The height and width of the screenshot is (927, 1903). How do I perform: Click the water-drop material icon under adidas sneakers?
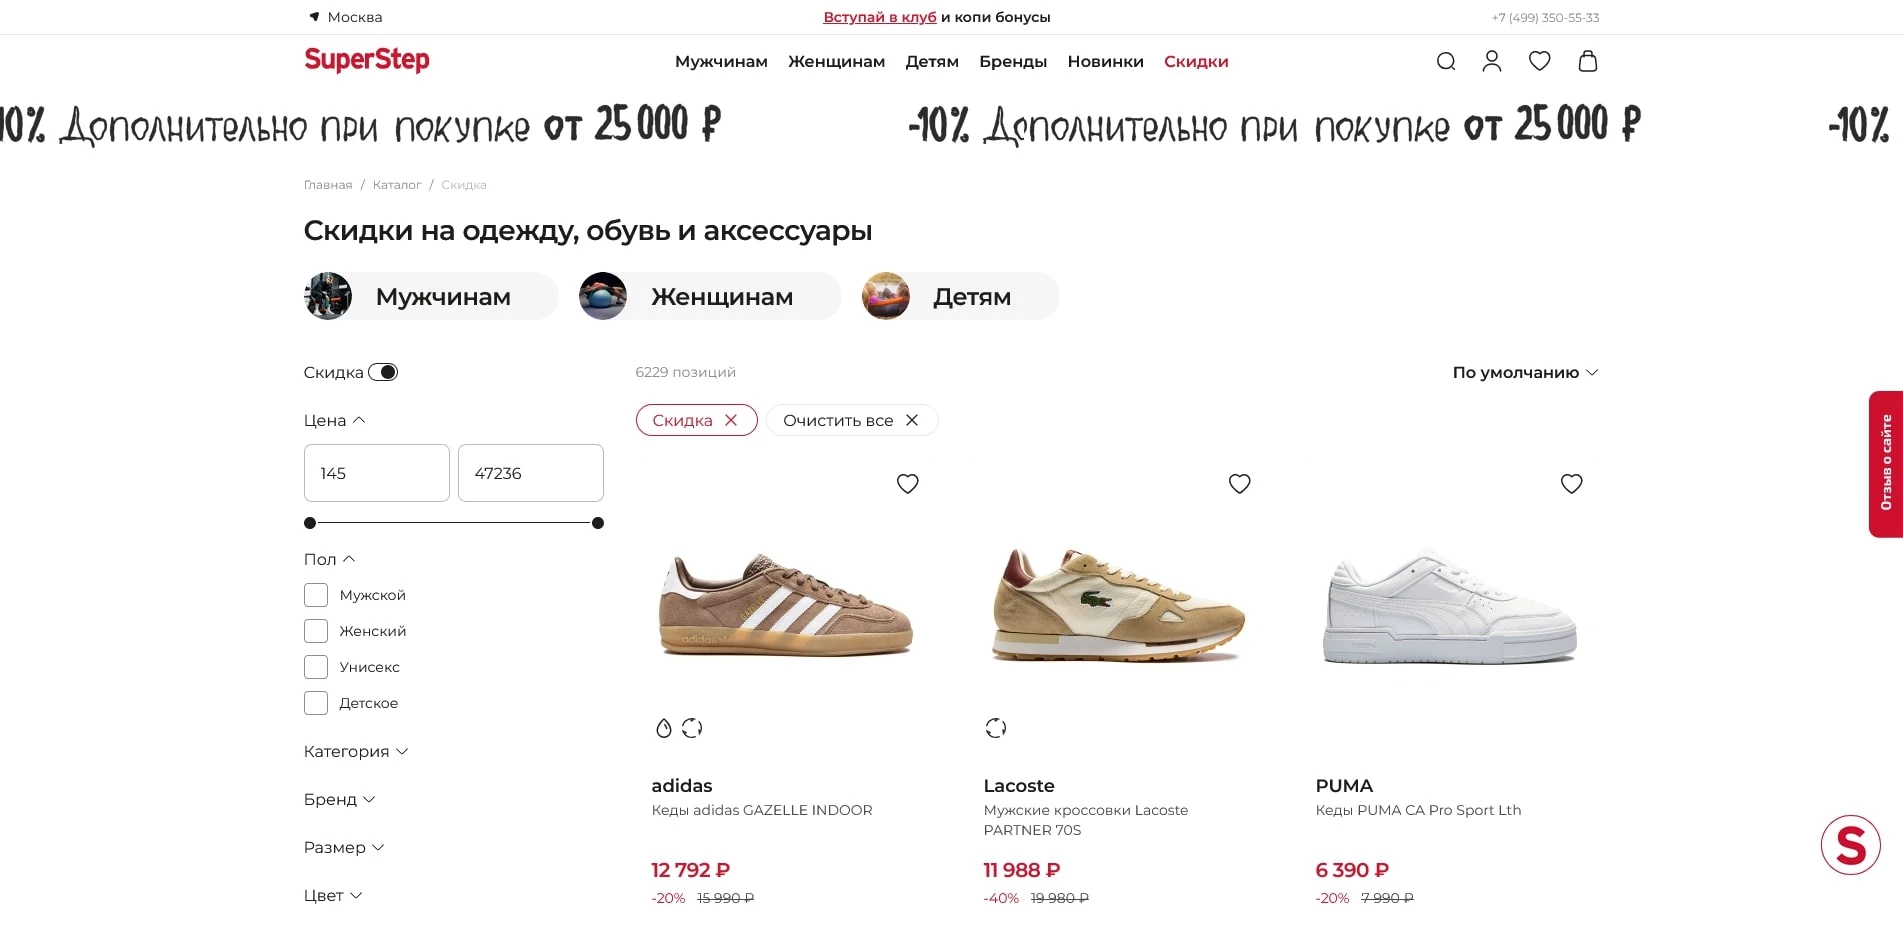tap(664, 728)
